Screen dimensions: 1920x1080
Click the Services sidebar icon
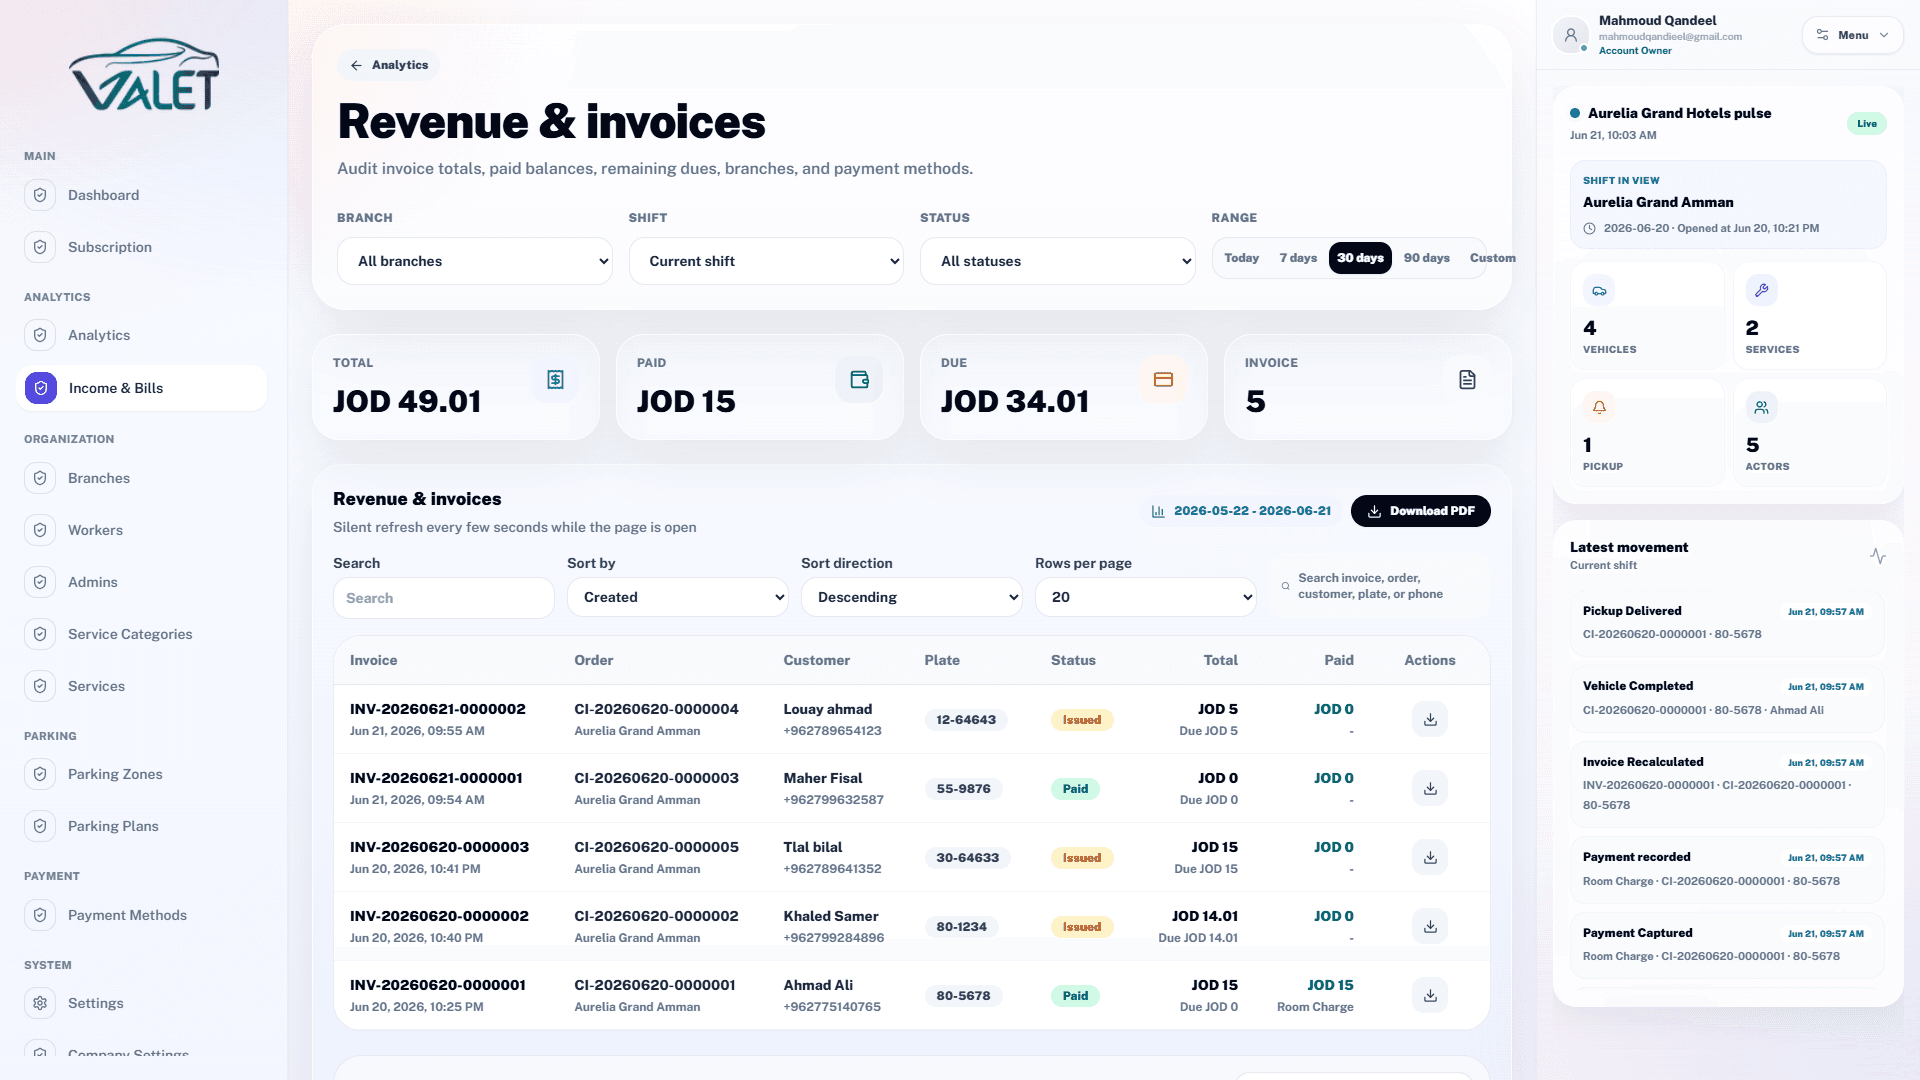pos(40,686)
